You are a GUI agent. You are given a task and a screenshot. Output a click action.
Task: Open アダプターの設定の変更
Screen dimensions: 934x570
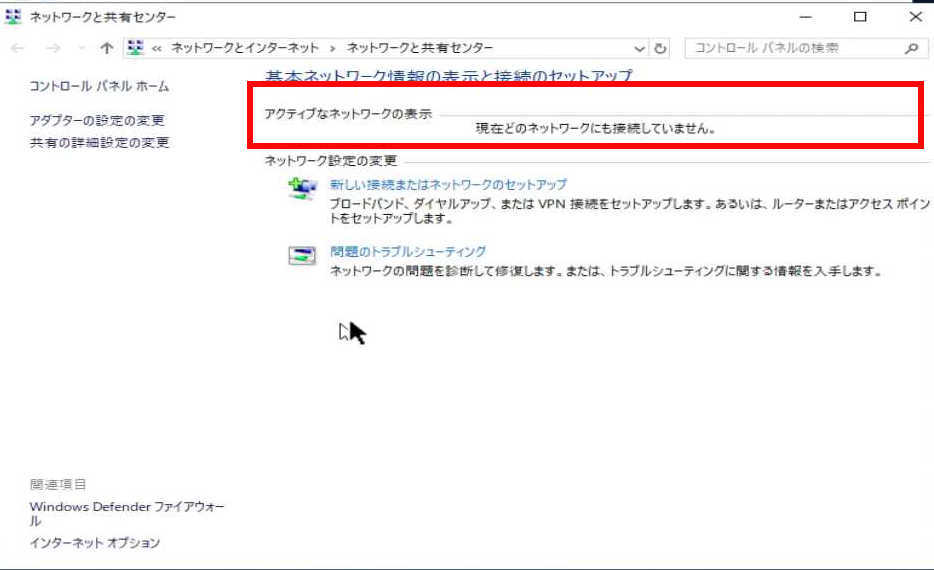pos(97,120)
